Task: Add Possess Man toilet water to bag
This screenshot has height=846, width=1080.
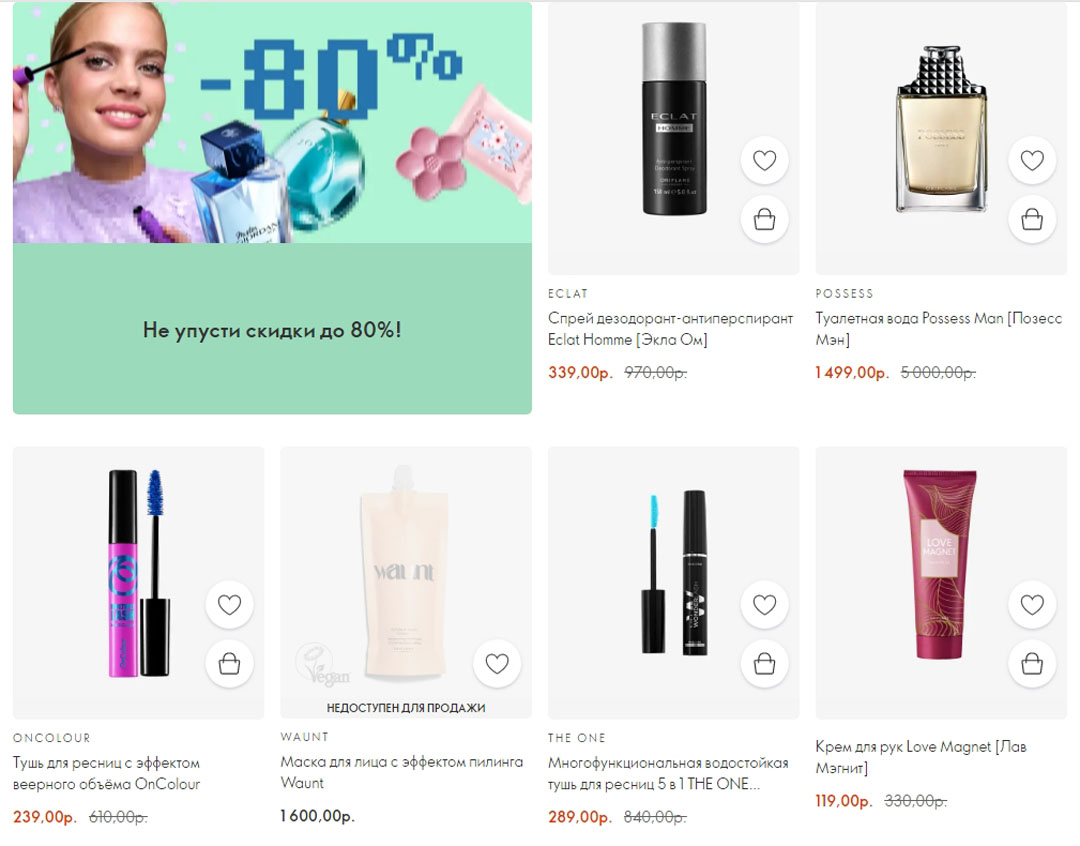Action: pyautogui.click(x=1032, y=220)
